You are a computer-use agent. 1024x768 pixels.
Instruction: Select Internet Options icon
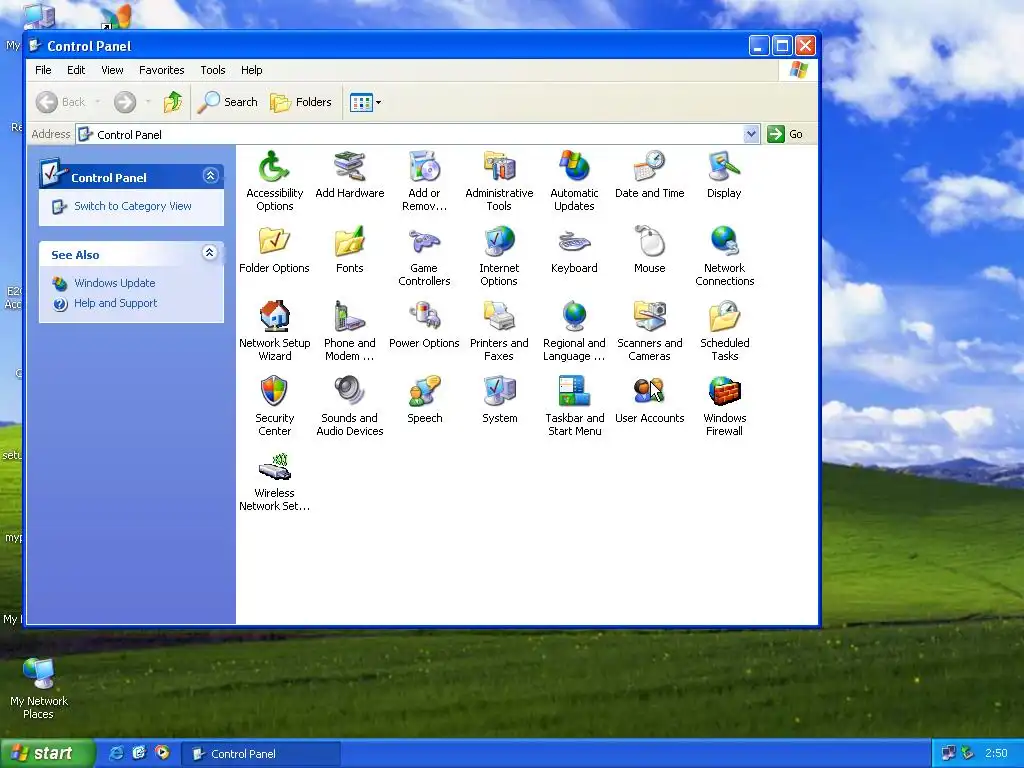pyautogui.click(x=499, y=256)
